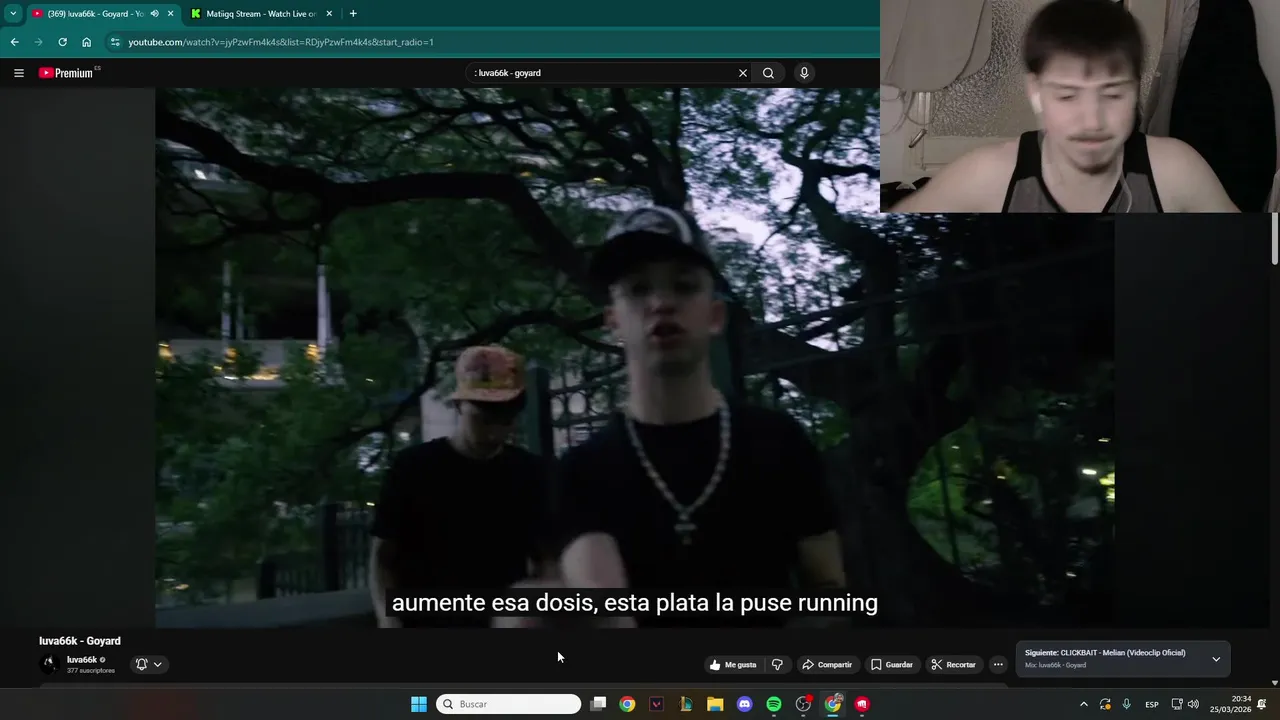Image resolution: width=1280 pixels, height=720 pixels.
Task: Open a new browser tab
Action: [353, 14]
